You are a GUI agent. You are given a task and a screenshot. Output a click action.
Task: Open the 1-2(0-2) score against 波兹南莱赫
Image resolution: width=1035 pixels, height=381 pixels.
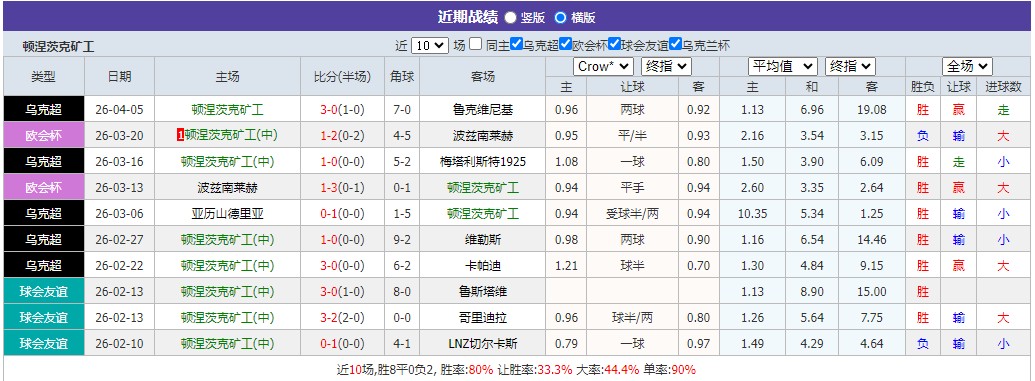pos(342,135)
